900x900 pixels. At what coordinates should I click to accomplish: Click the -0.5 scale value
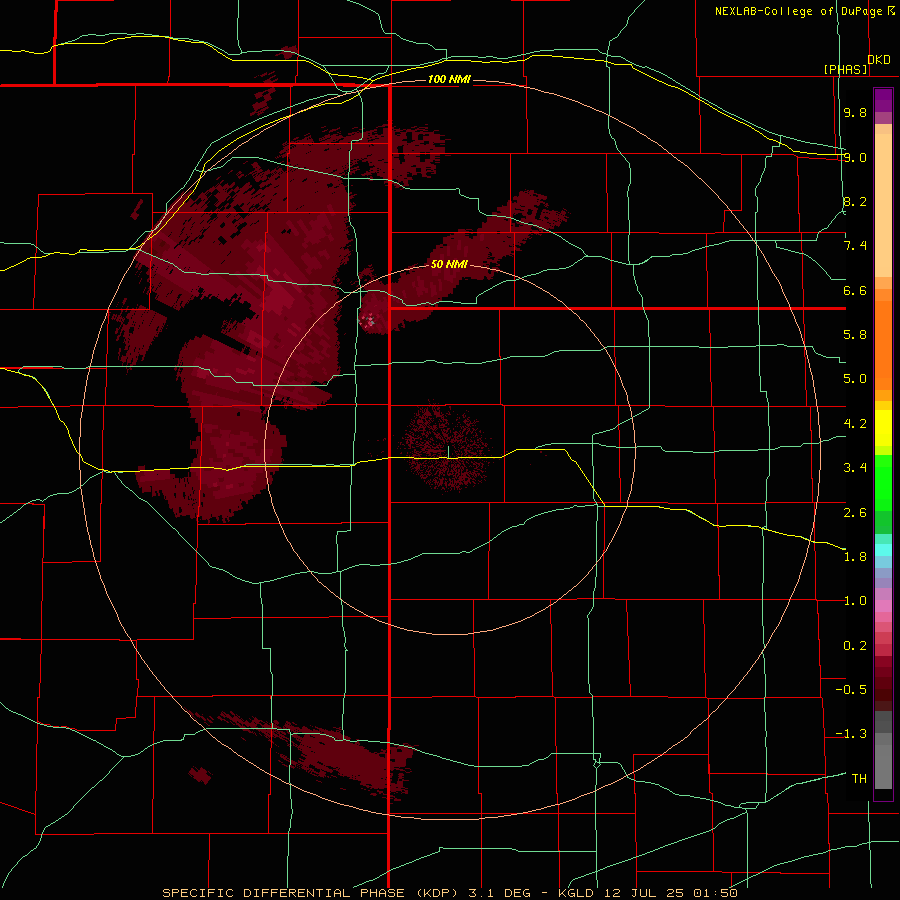(x=851, y=690)
